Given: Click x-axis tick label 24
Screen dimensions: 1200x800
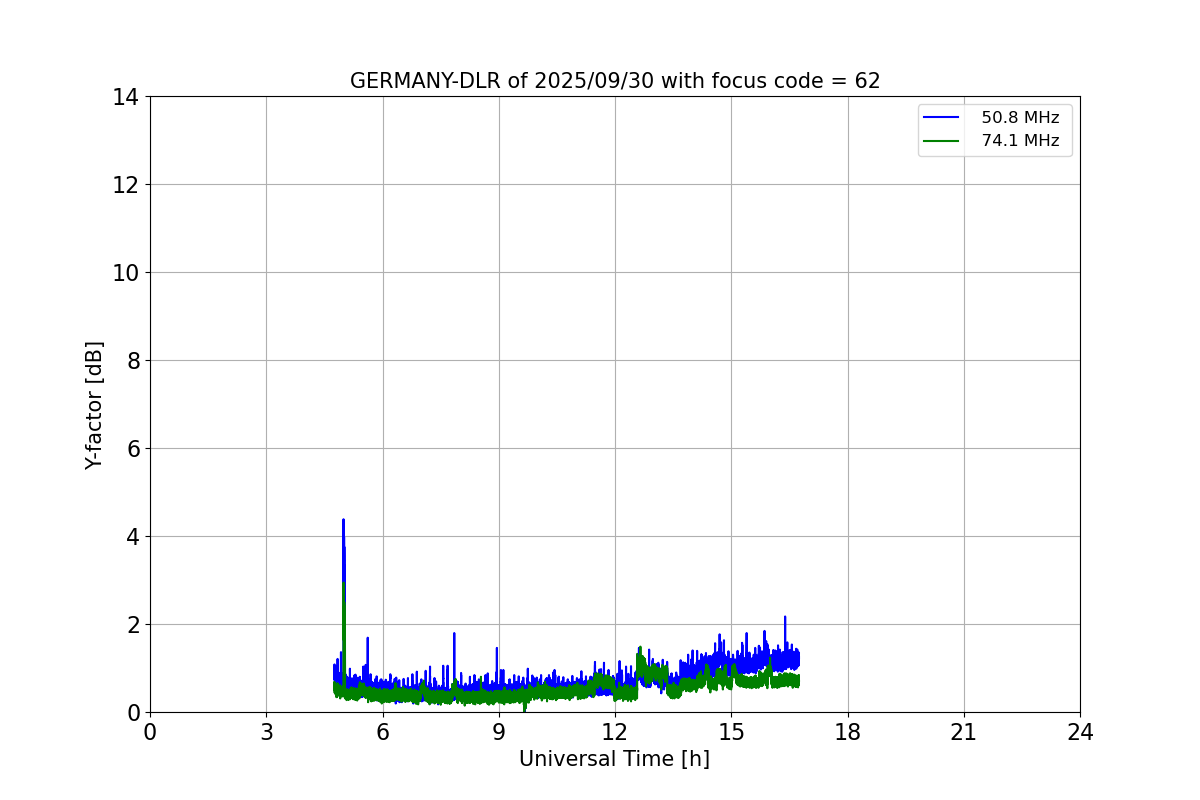Looking at the screenshot, I should pyautogui.click(x=1080, y=732).
